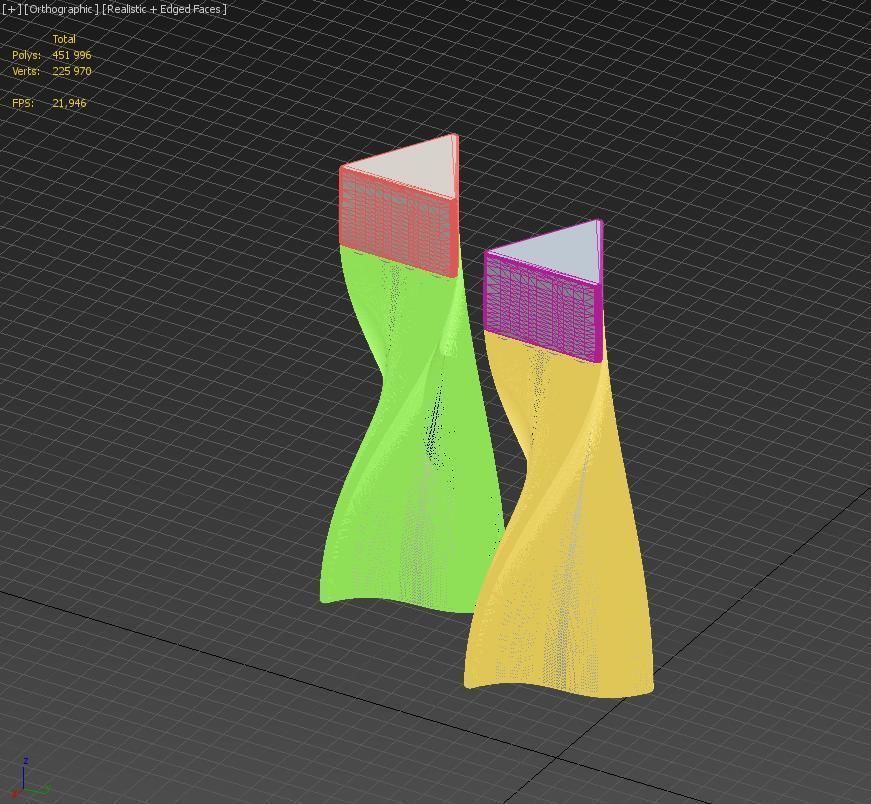Image resolution: width=871 pixels, height=804 pixels.
Task: Click the Total statistics header
Action: tap(64, 39)
